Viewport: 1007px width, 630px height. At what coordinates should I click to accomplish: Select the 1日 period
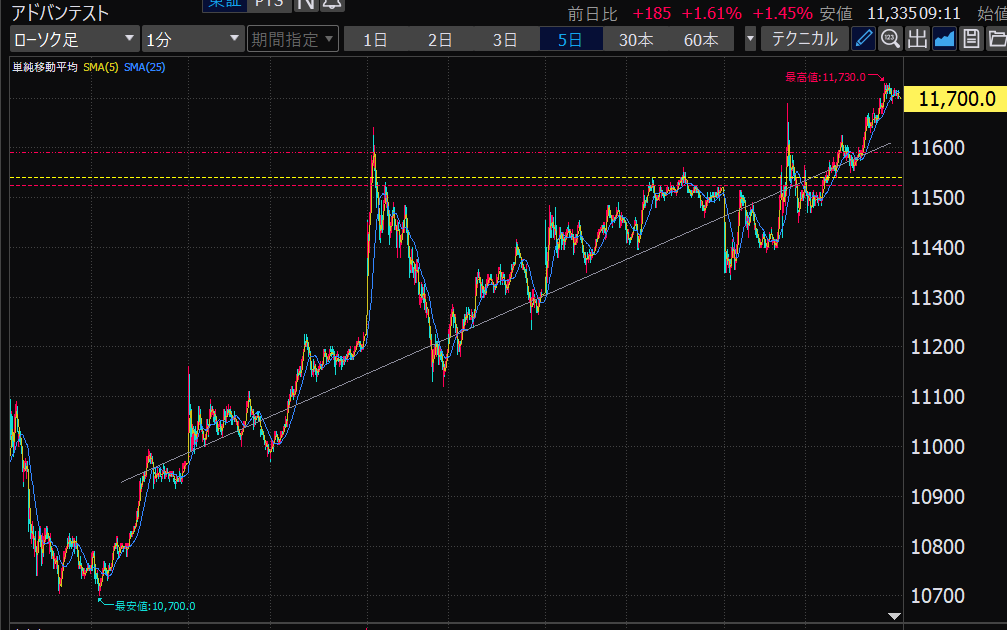[376, 40]
